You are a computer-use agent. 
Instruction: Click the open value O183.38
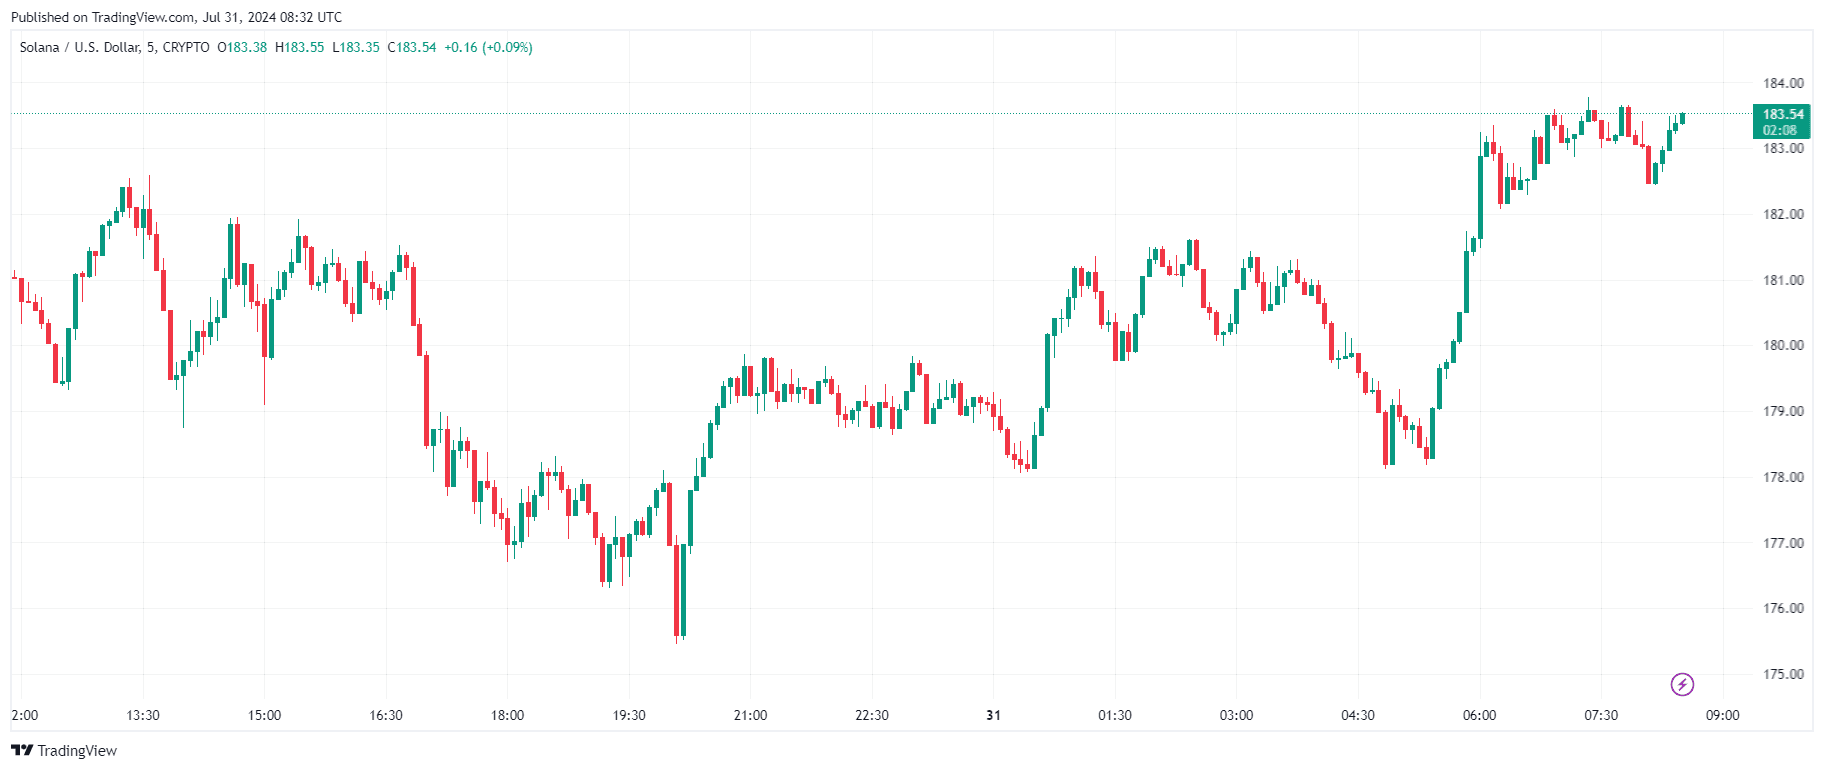click(242, 47)
